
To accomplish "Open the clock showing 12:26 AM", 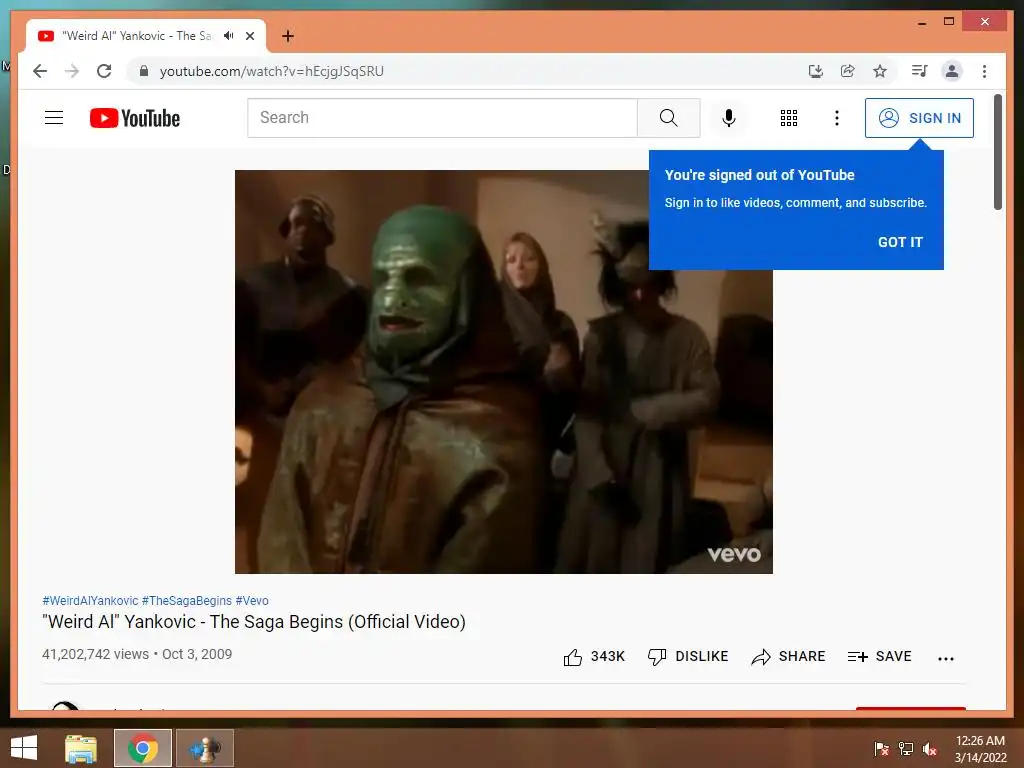I will pos(980,749).
